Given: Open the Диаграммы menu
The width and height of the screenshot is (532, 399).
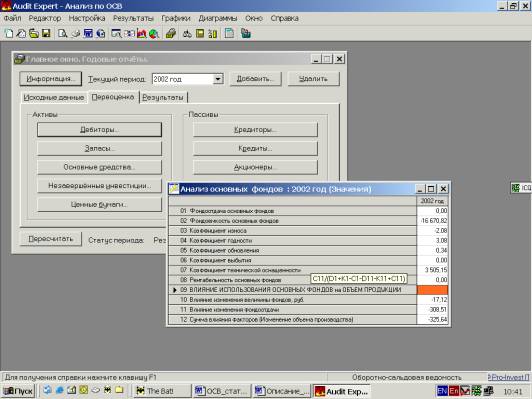Looking at the screenshot, I should (x=218, y=18).
